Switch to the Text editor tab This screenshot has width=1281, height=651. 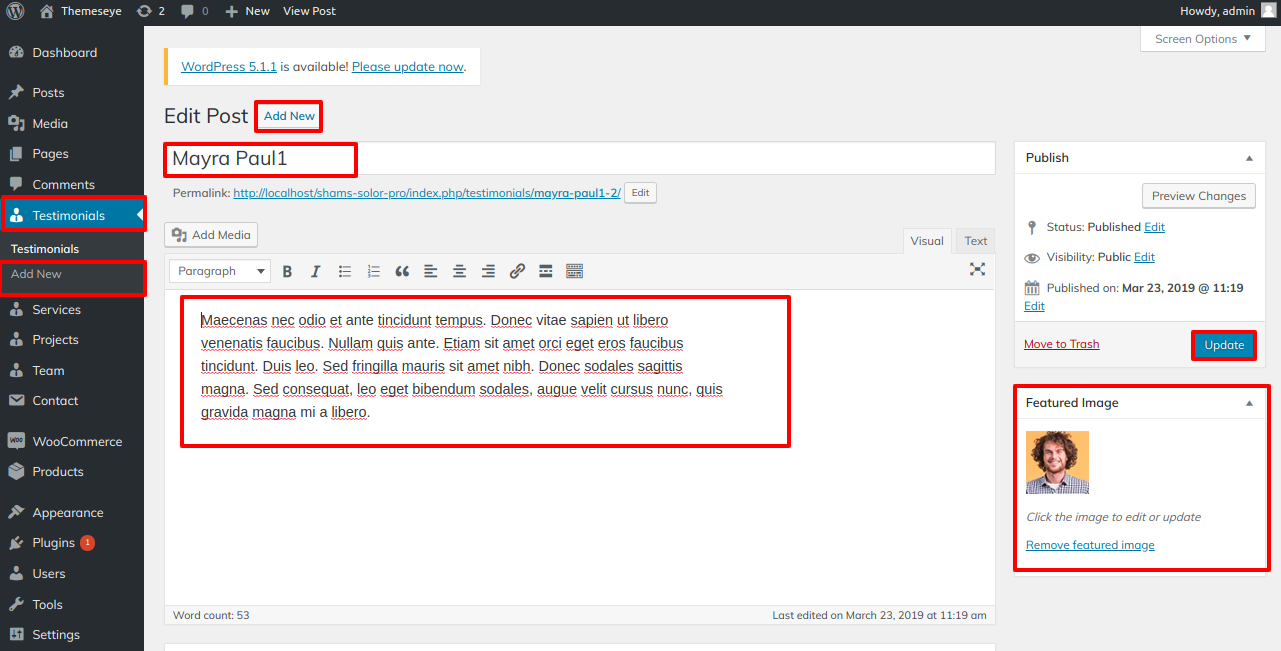click(x=975, y=241)
